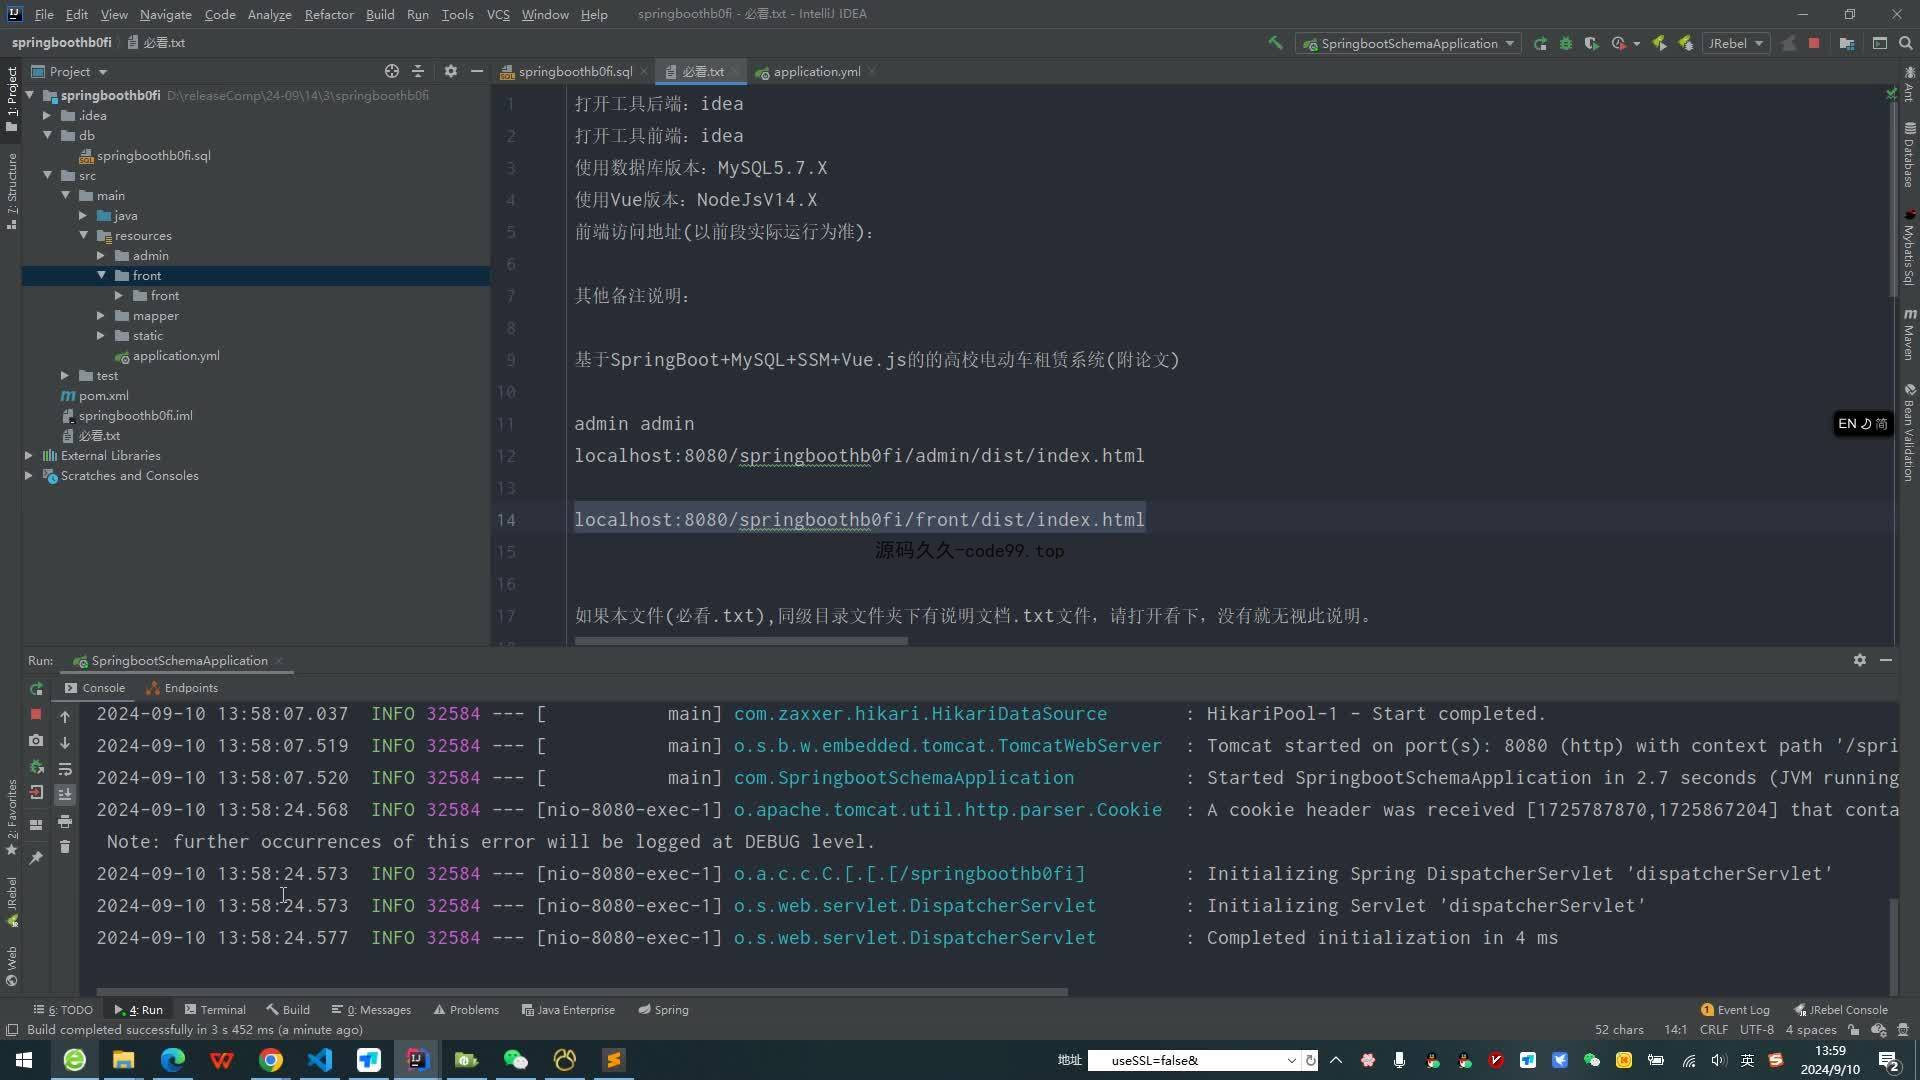Expand the mapper folder
Screen dimensions: 1920x1080
(101, 315)
